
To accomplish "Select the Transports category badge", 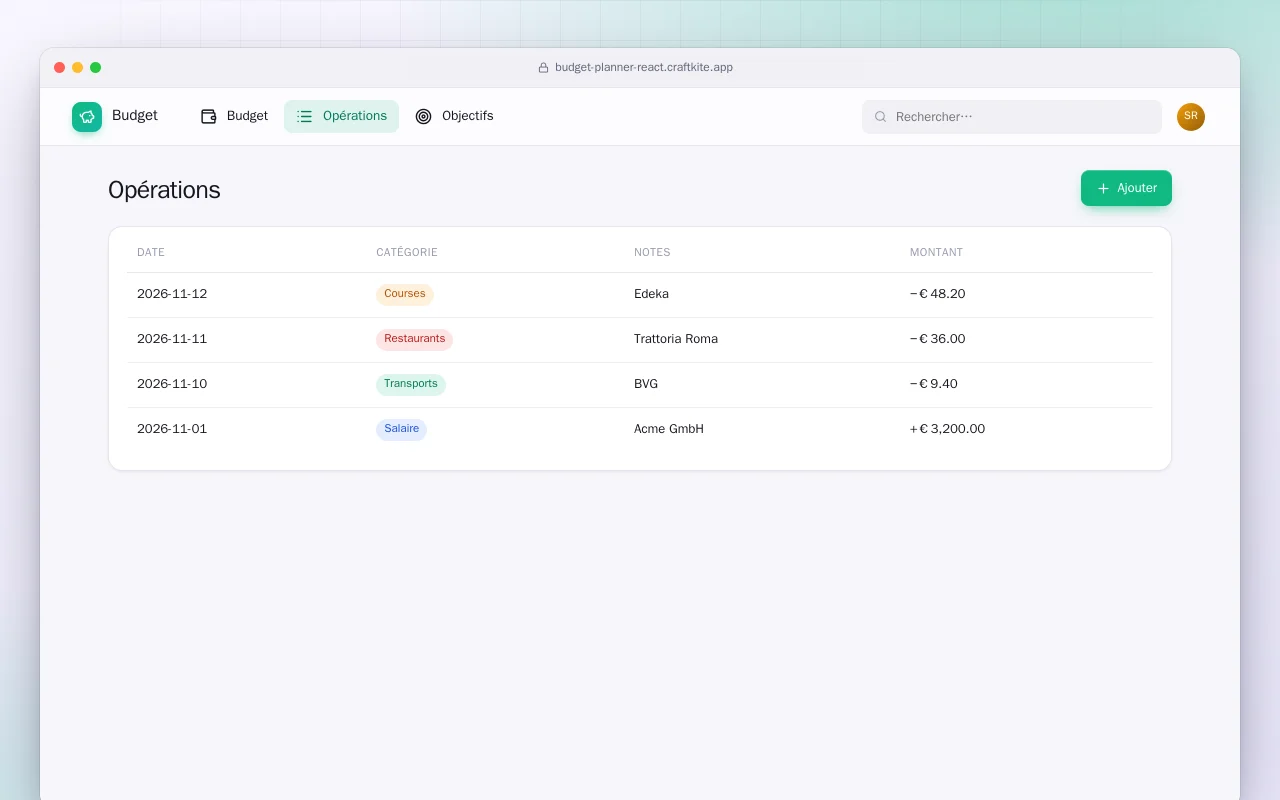I will [411, 384].
